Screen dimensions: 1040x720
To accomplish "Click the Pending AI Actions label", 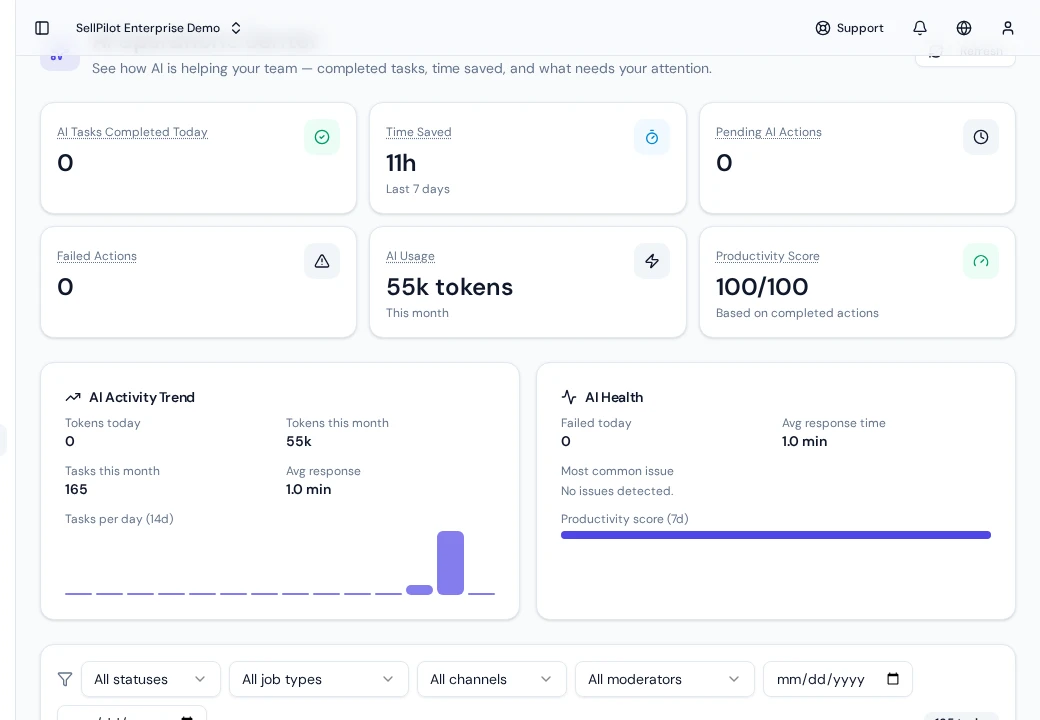I will 769,132.
